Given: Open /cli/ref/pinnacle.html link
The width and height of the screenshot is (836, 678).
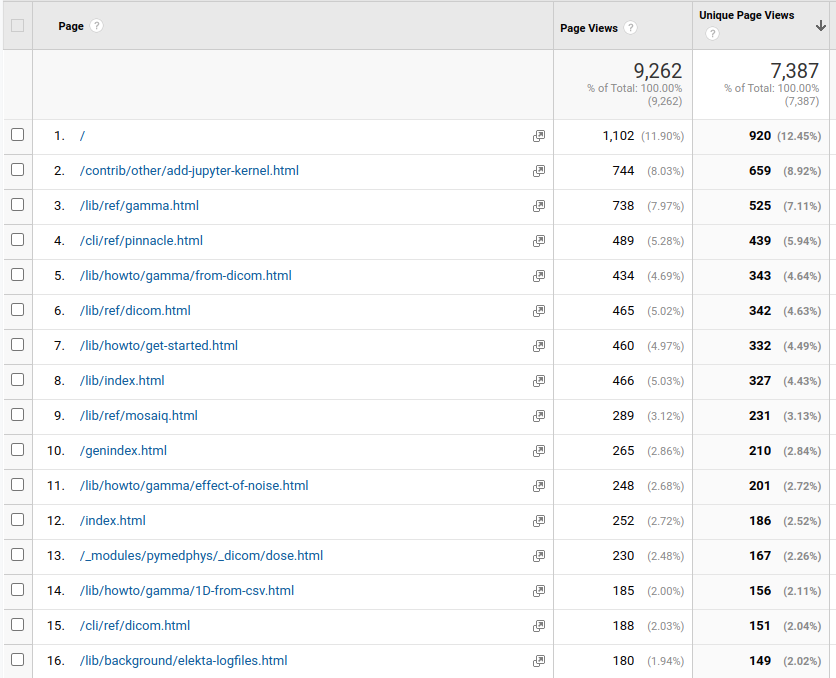Looking at the screenshot, I should [x=141, y=241].
